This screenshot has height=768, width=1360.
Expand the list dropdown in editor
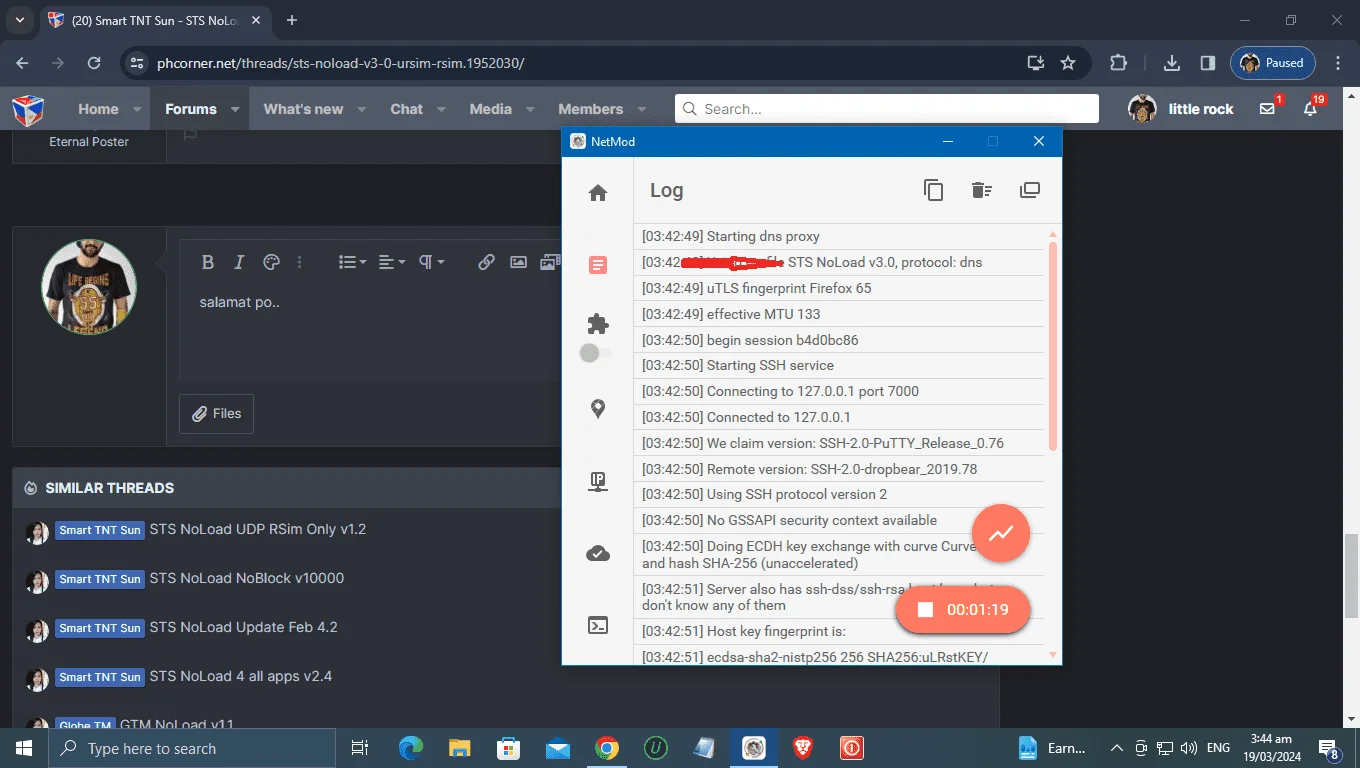352,262
